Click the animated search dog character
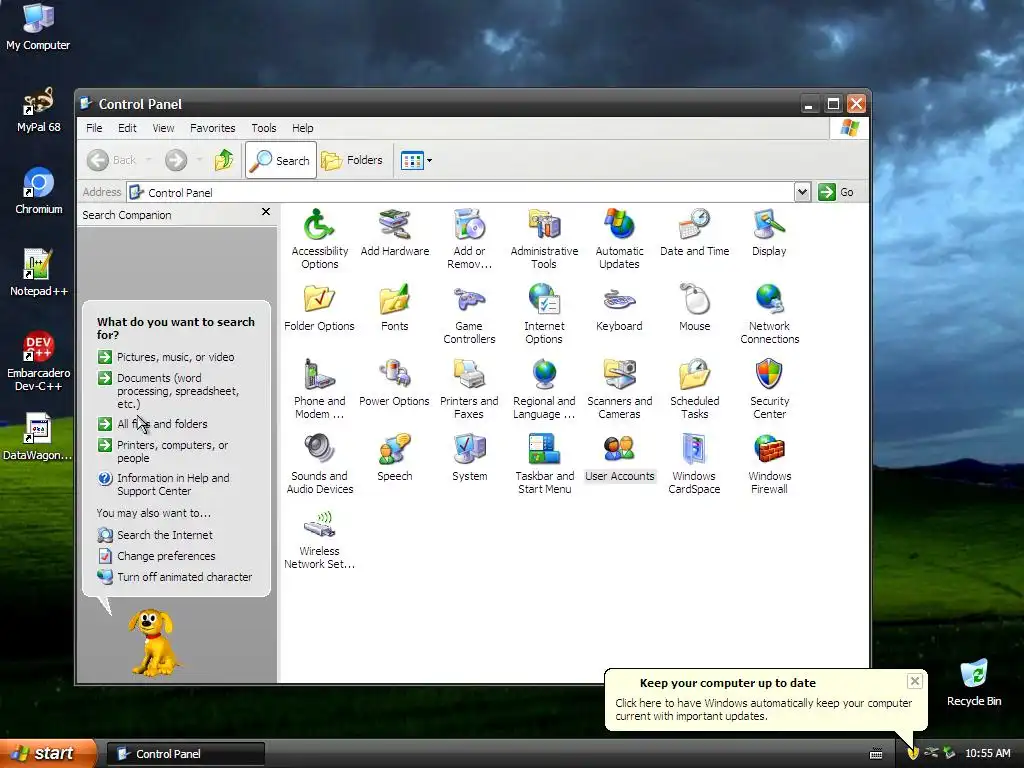1024x768 pixels. click(x=152, y=643)
